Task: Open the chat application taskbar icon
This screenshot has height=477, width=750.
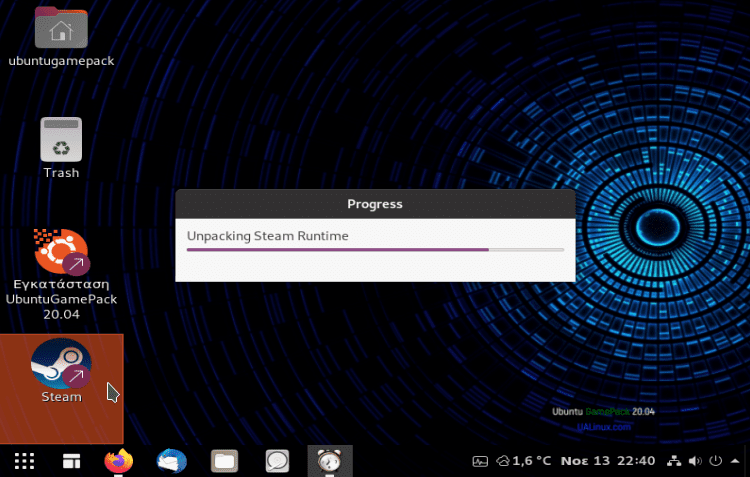Action: point(277,461)
